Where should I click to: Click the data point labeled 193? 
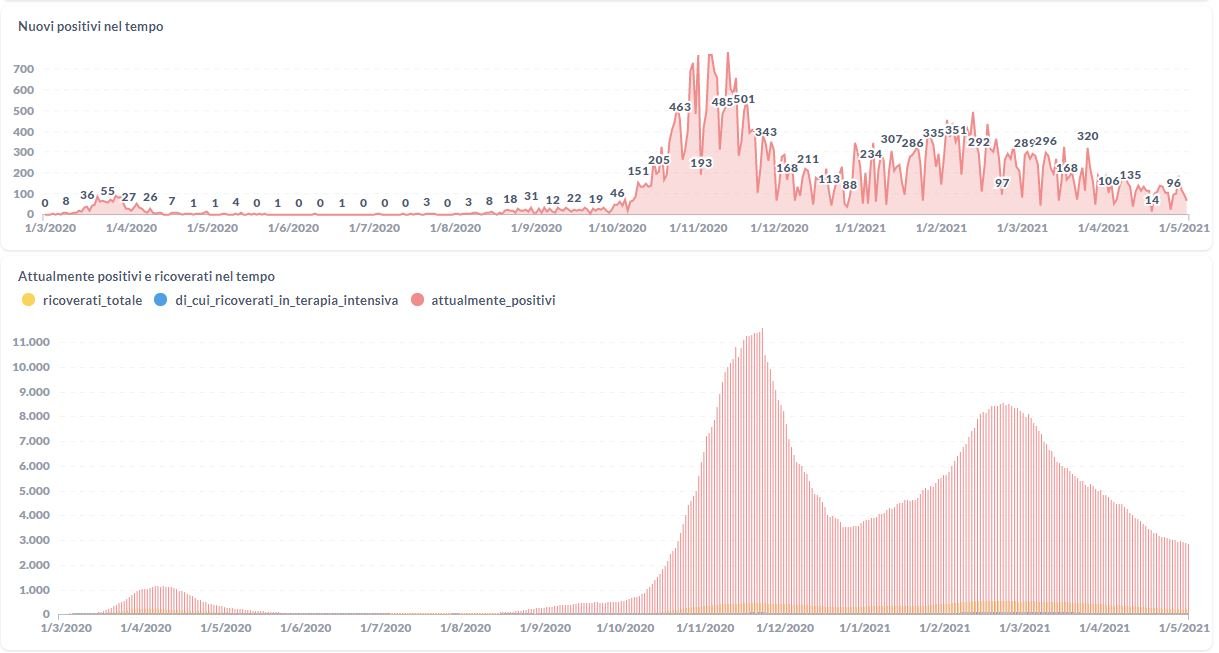(x=701, y=163)
